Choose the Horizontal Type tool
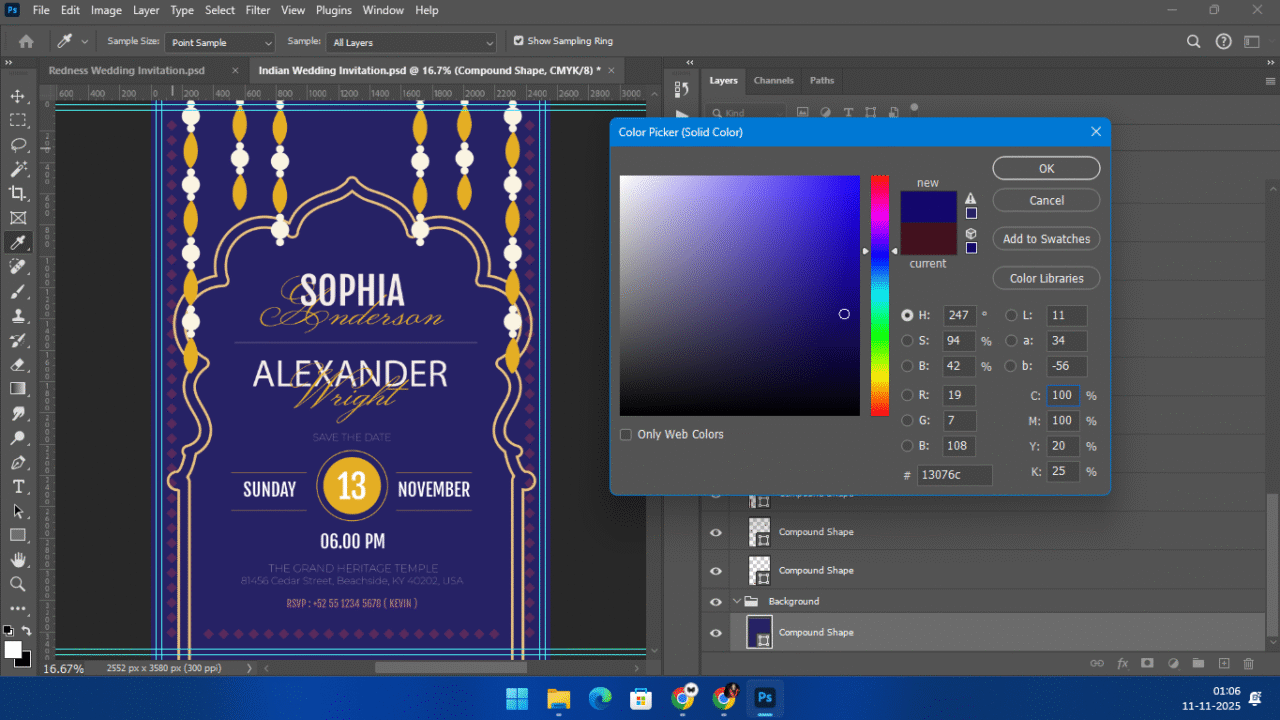1280x720 pixels. coord(18,487)
